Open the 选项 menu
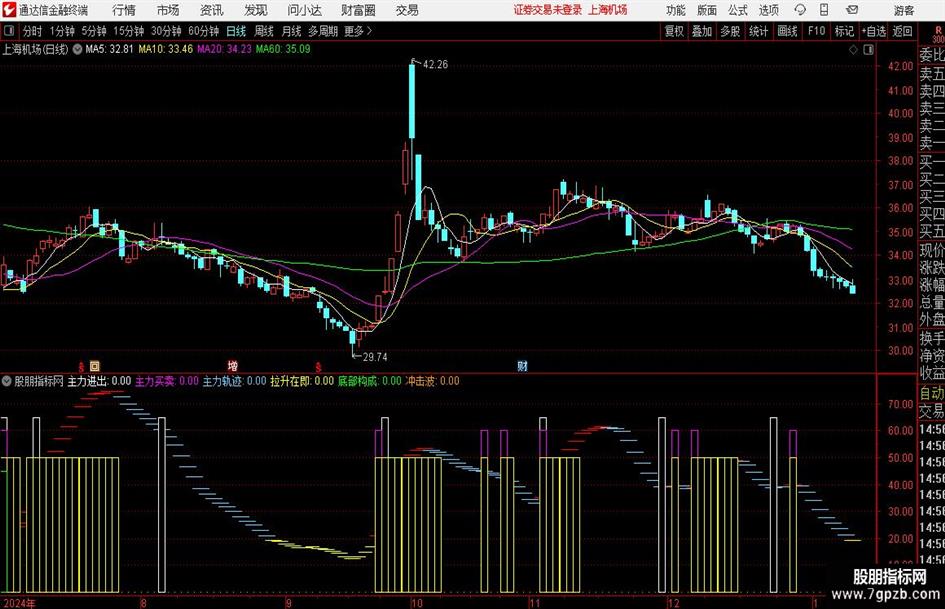This screenshot has height=609, width=945. [x=768, y=10]
